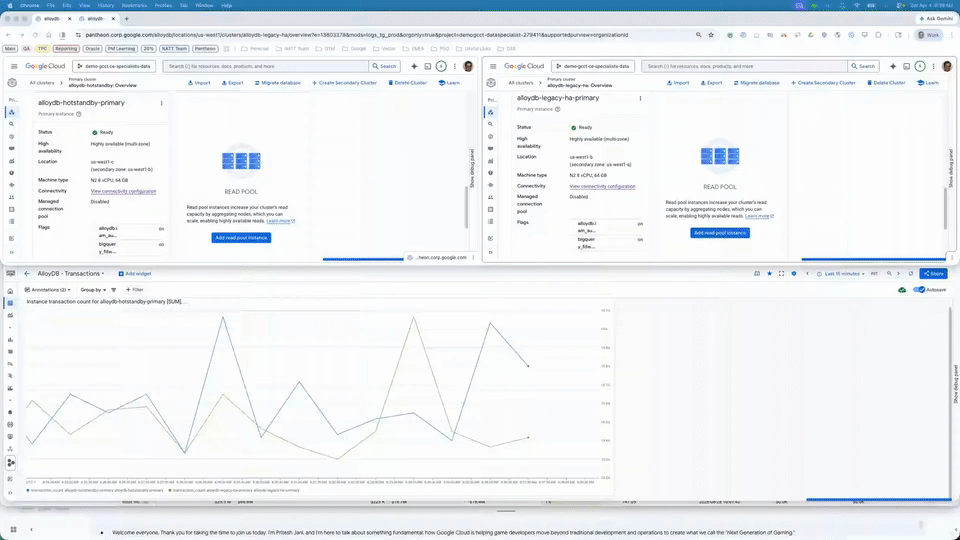The height and width of the screenshot is (540, 960).
Task: Open History menu in macOS menu bar
Action: pos(105,6)
